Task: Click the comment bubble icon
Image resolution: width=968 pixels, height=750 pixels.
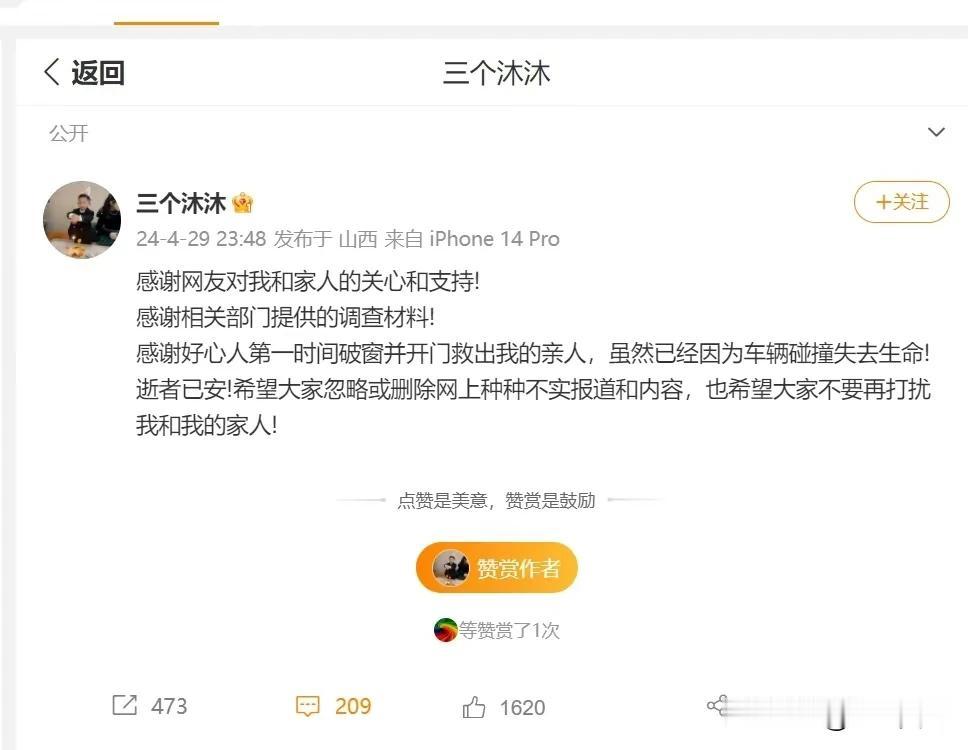Action: pos(307,706)
